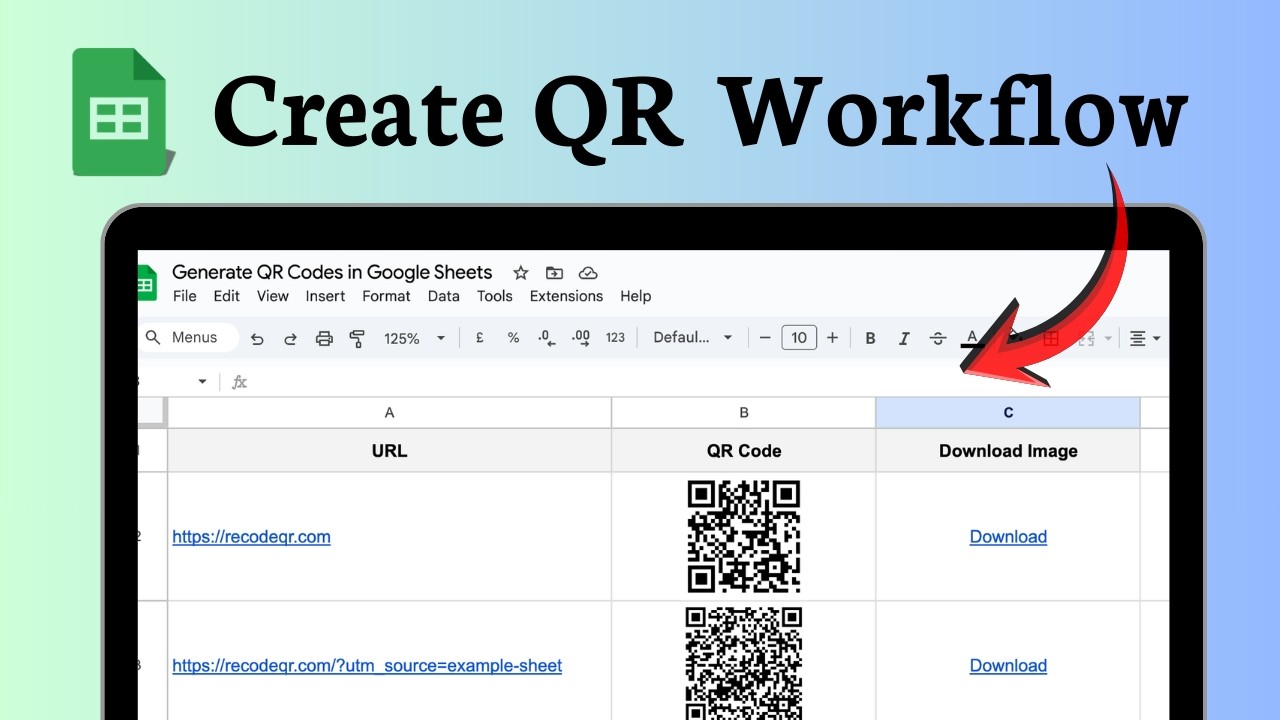
Task: Open the Edit menu
Action: pos(227,296)
